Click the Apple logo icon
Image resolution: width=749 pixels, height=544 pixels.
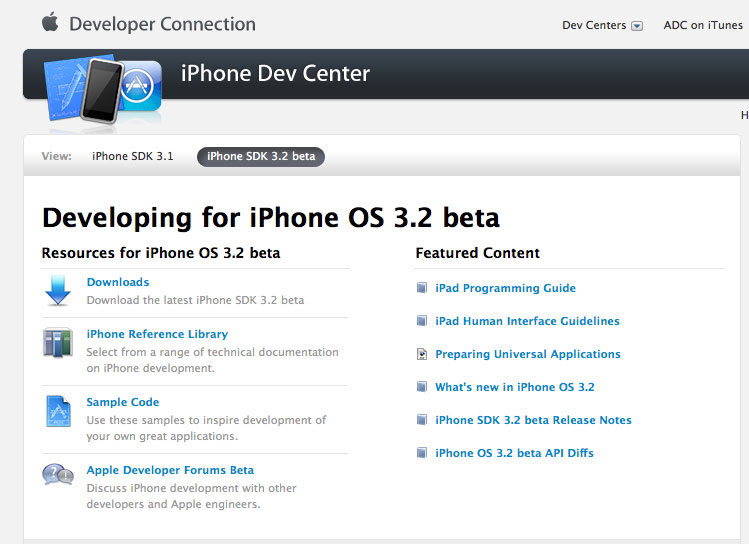coord(50,22)
